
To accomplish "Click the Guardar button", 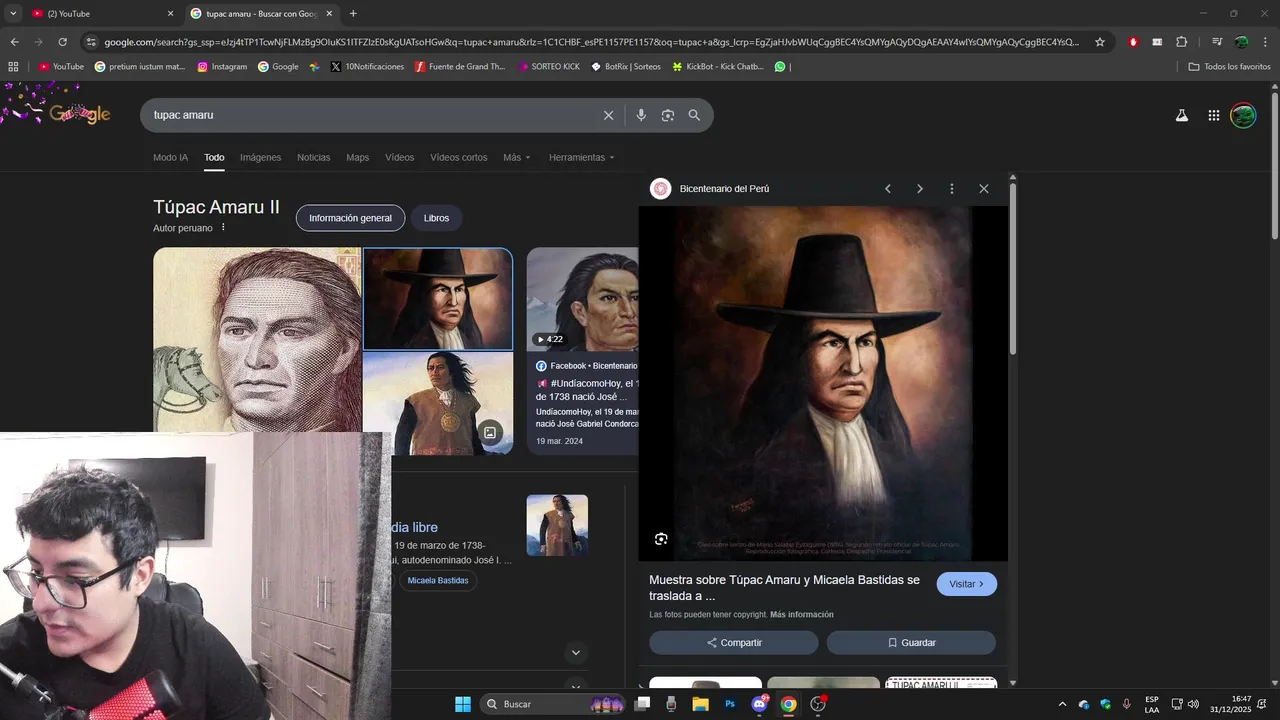I will (x=911, y=643).
